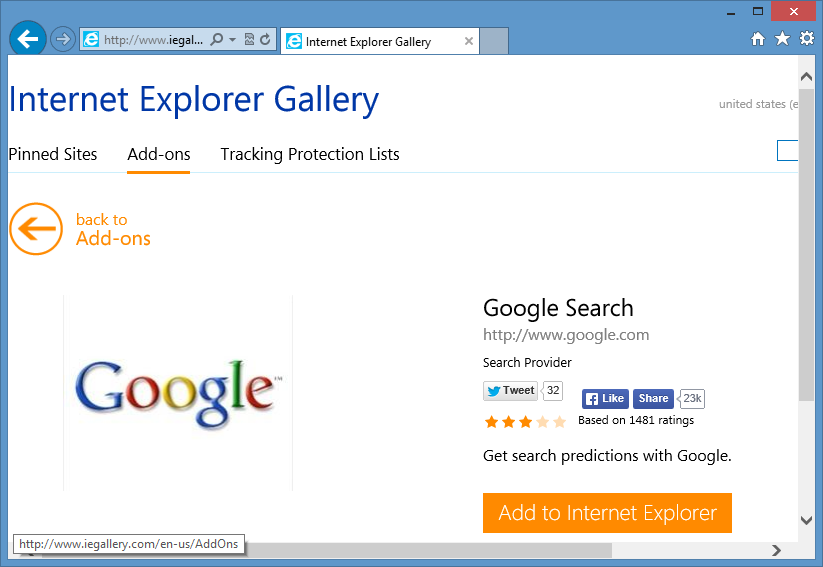Click the Google Search title

point(558,309)
